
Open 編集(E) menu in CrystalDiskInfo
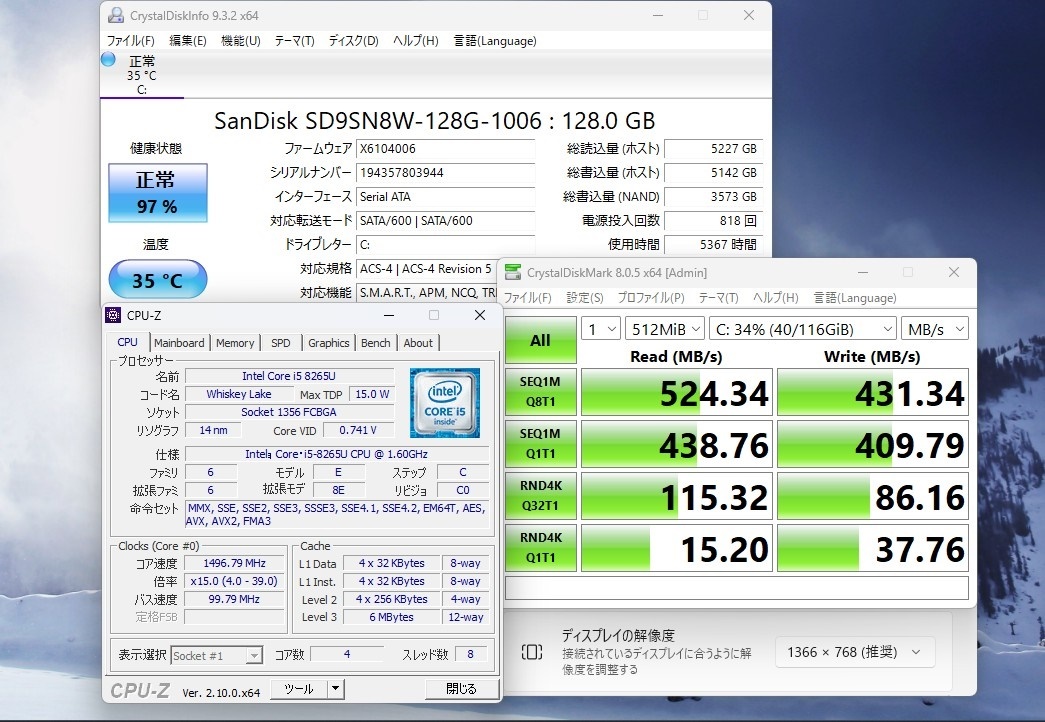click(188, 41)
